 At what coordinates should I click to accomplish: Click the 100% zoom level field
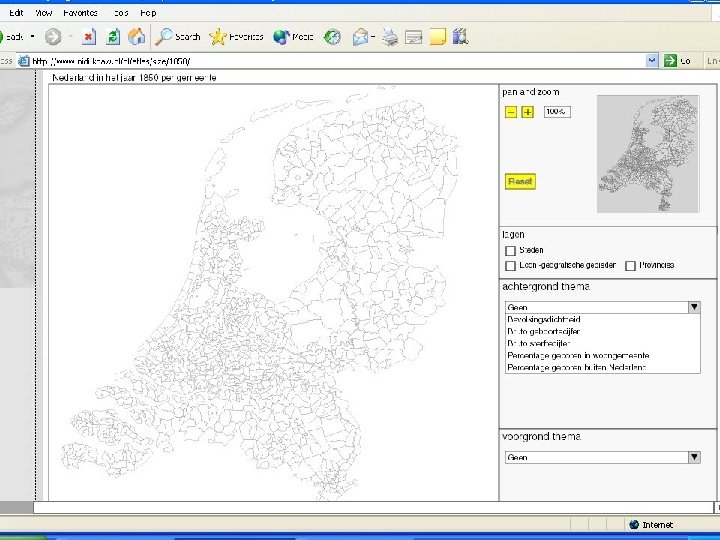coord(557,112)
